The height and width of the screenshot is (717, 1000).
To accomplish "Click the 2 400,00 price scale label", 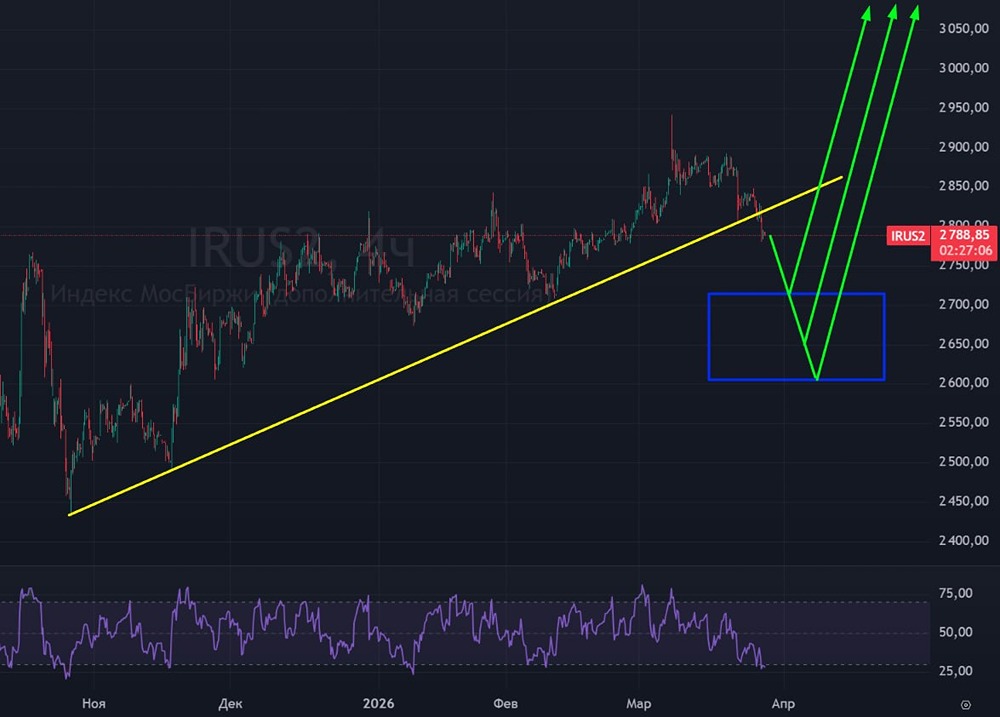I will [964, 541].
